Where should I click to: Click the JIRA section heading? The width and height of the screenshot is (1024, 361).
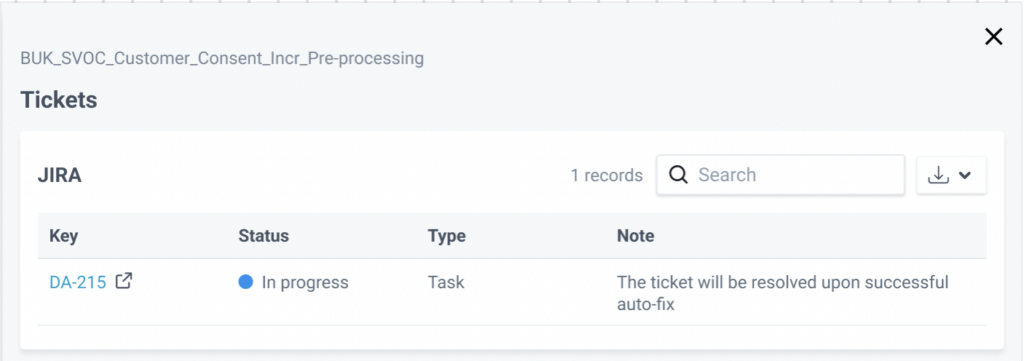tap(60, 175)
